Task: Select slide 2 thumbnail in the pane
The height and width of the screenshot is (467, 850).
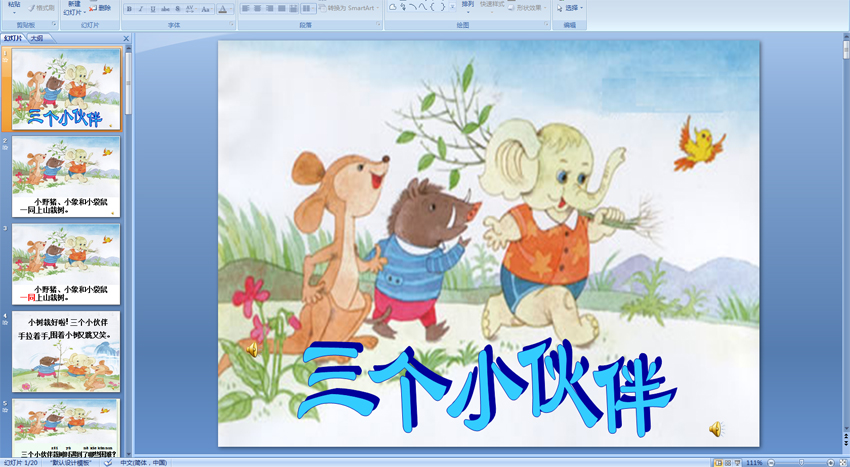Action: point(66,176)
